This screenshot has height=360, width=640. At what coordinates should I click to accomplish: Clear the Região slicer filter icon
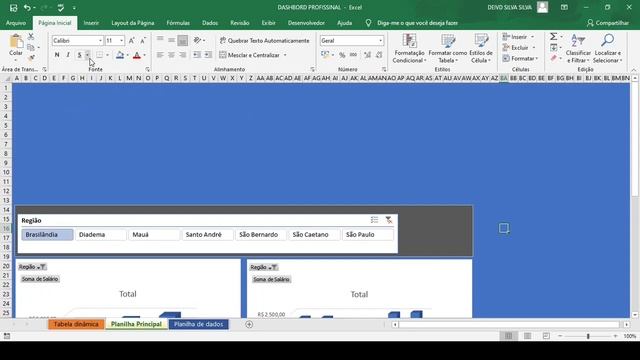point(389,220)
